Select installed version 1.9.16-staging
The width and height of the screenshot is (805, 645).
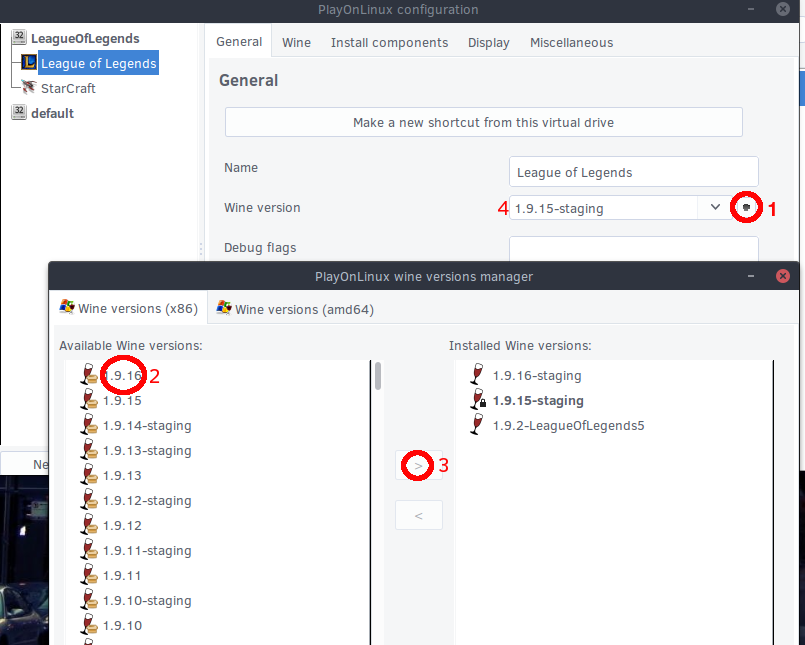(537, 376)
